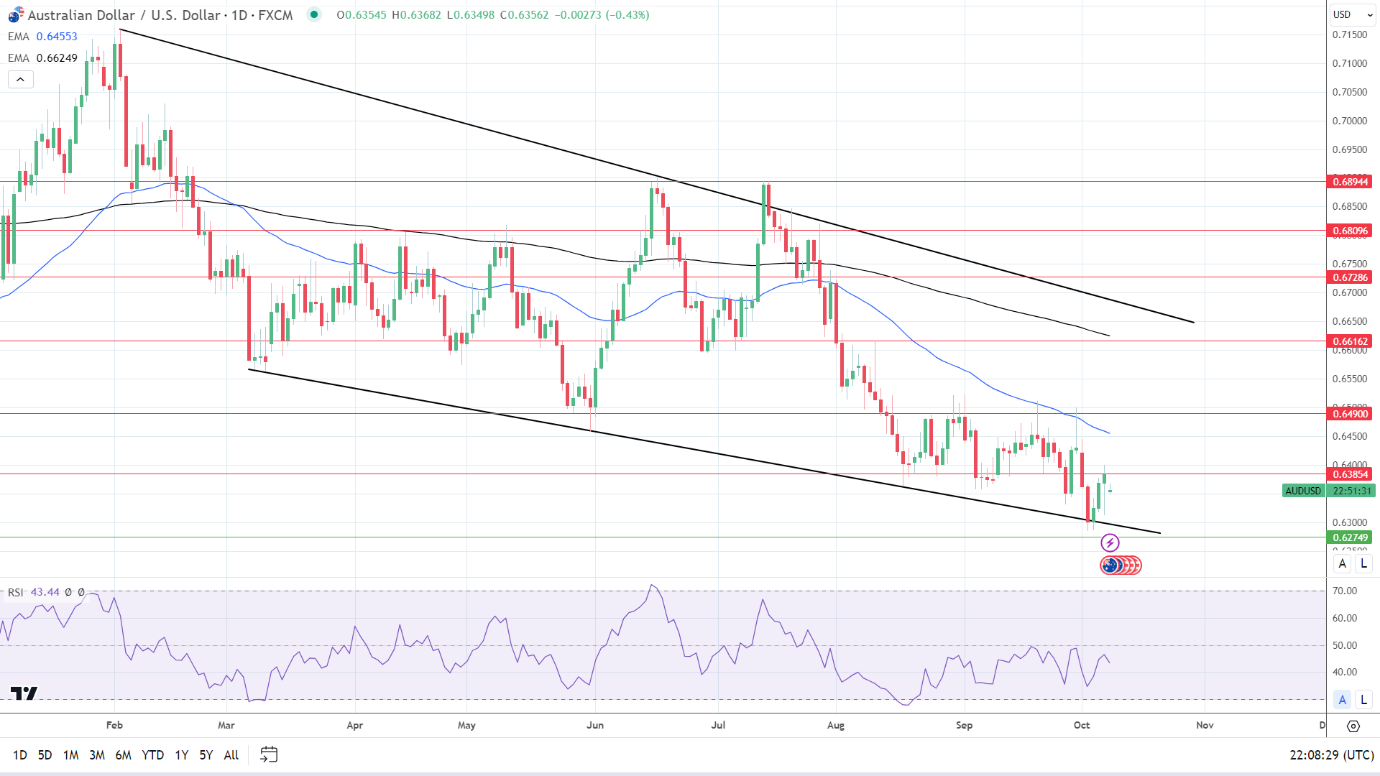Click the open value O0.63545
Screen dimensions: 1380x776
click(360, 15)
